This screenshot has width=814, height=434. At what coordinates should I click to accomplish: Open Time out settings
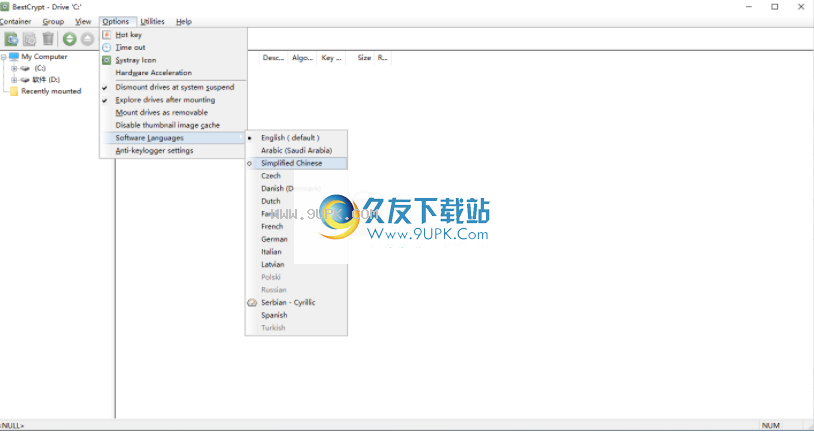pyautogui.click(x=173, y=47)
